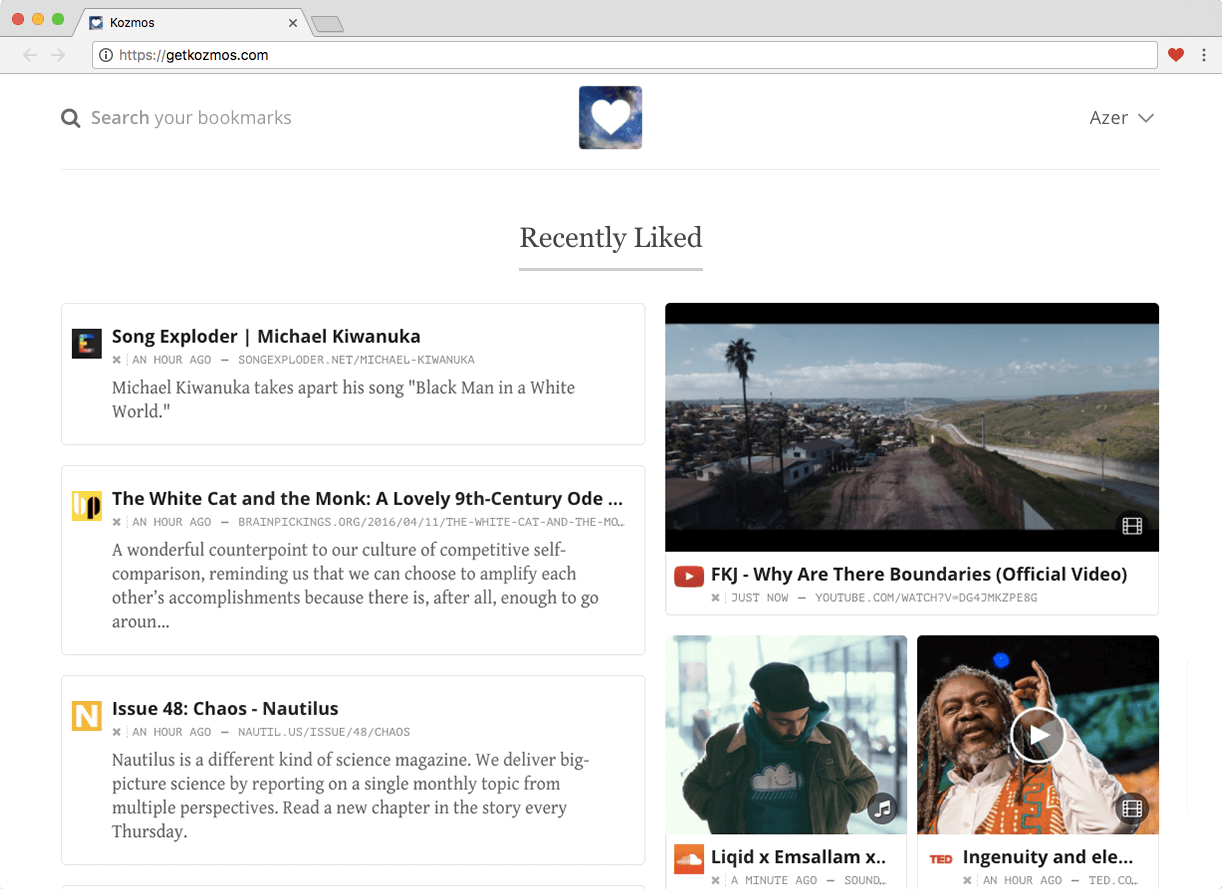This screenshot has height=889, width=1222.
Task: Click the red Kozmos heart extension icon
Action: coord(1176,55)
